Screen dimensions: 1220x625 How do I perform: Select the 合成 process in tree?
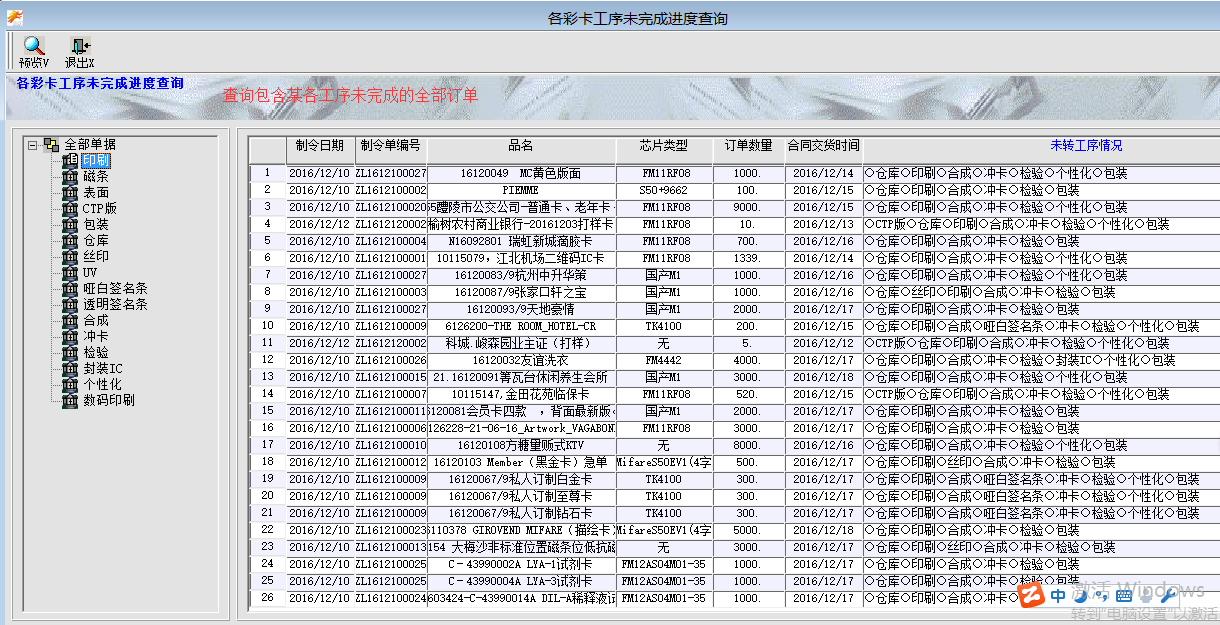point(96,321)
